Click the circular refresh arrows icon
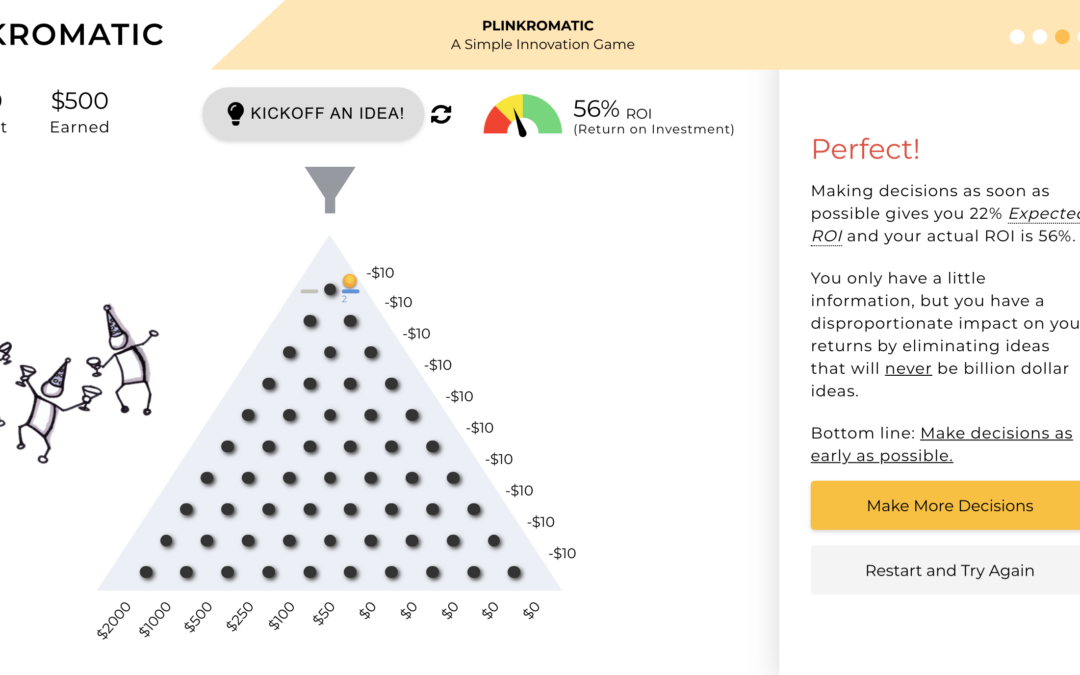 (441, 114)
